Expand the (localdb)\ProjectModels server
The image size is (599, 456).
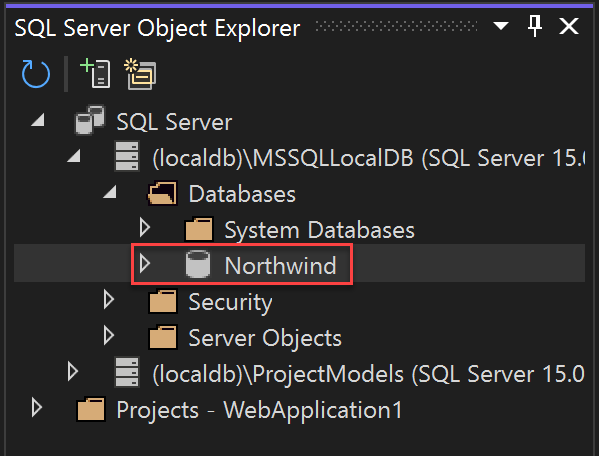pyautogui.click(x=73, y=372)
